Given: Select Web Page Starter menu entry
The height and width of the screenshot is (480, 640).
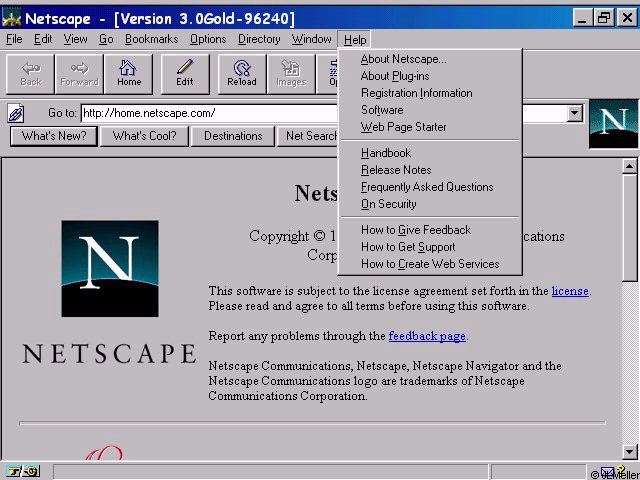Looking at the screenshot, I should click(x=430, y=127).
